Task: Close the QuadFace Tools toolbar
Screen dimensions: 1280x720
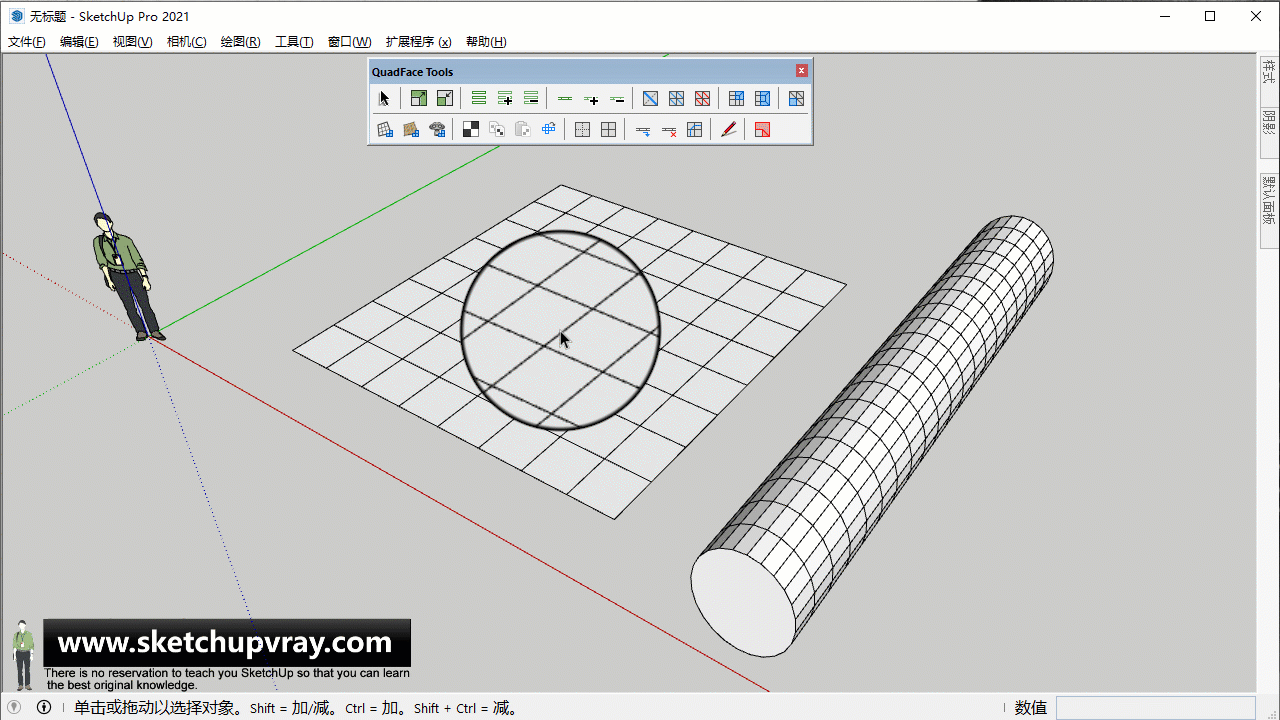Action: 801,71
